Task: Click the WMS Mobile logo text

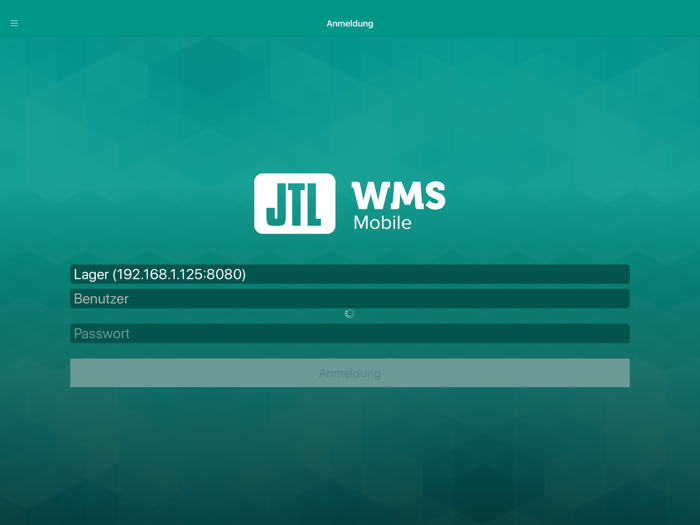Action: 398,205
